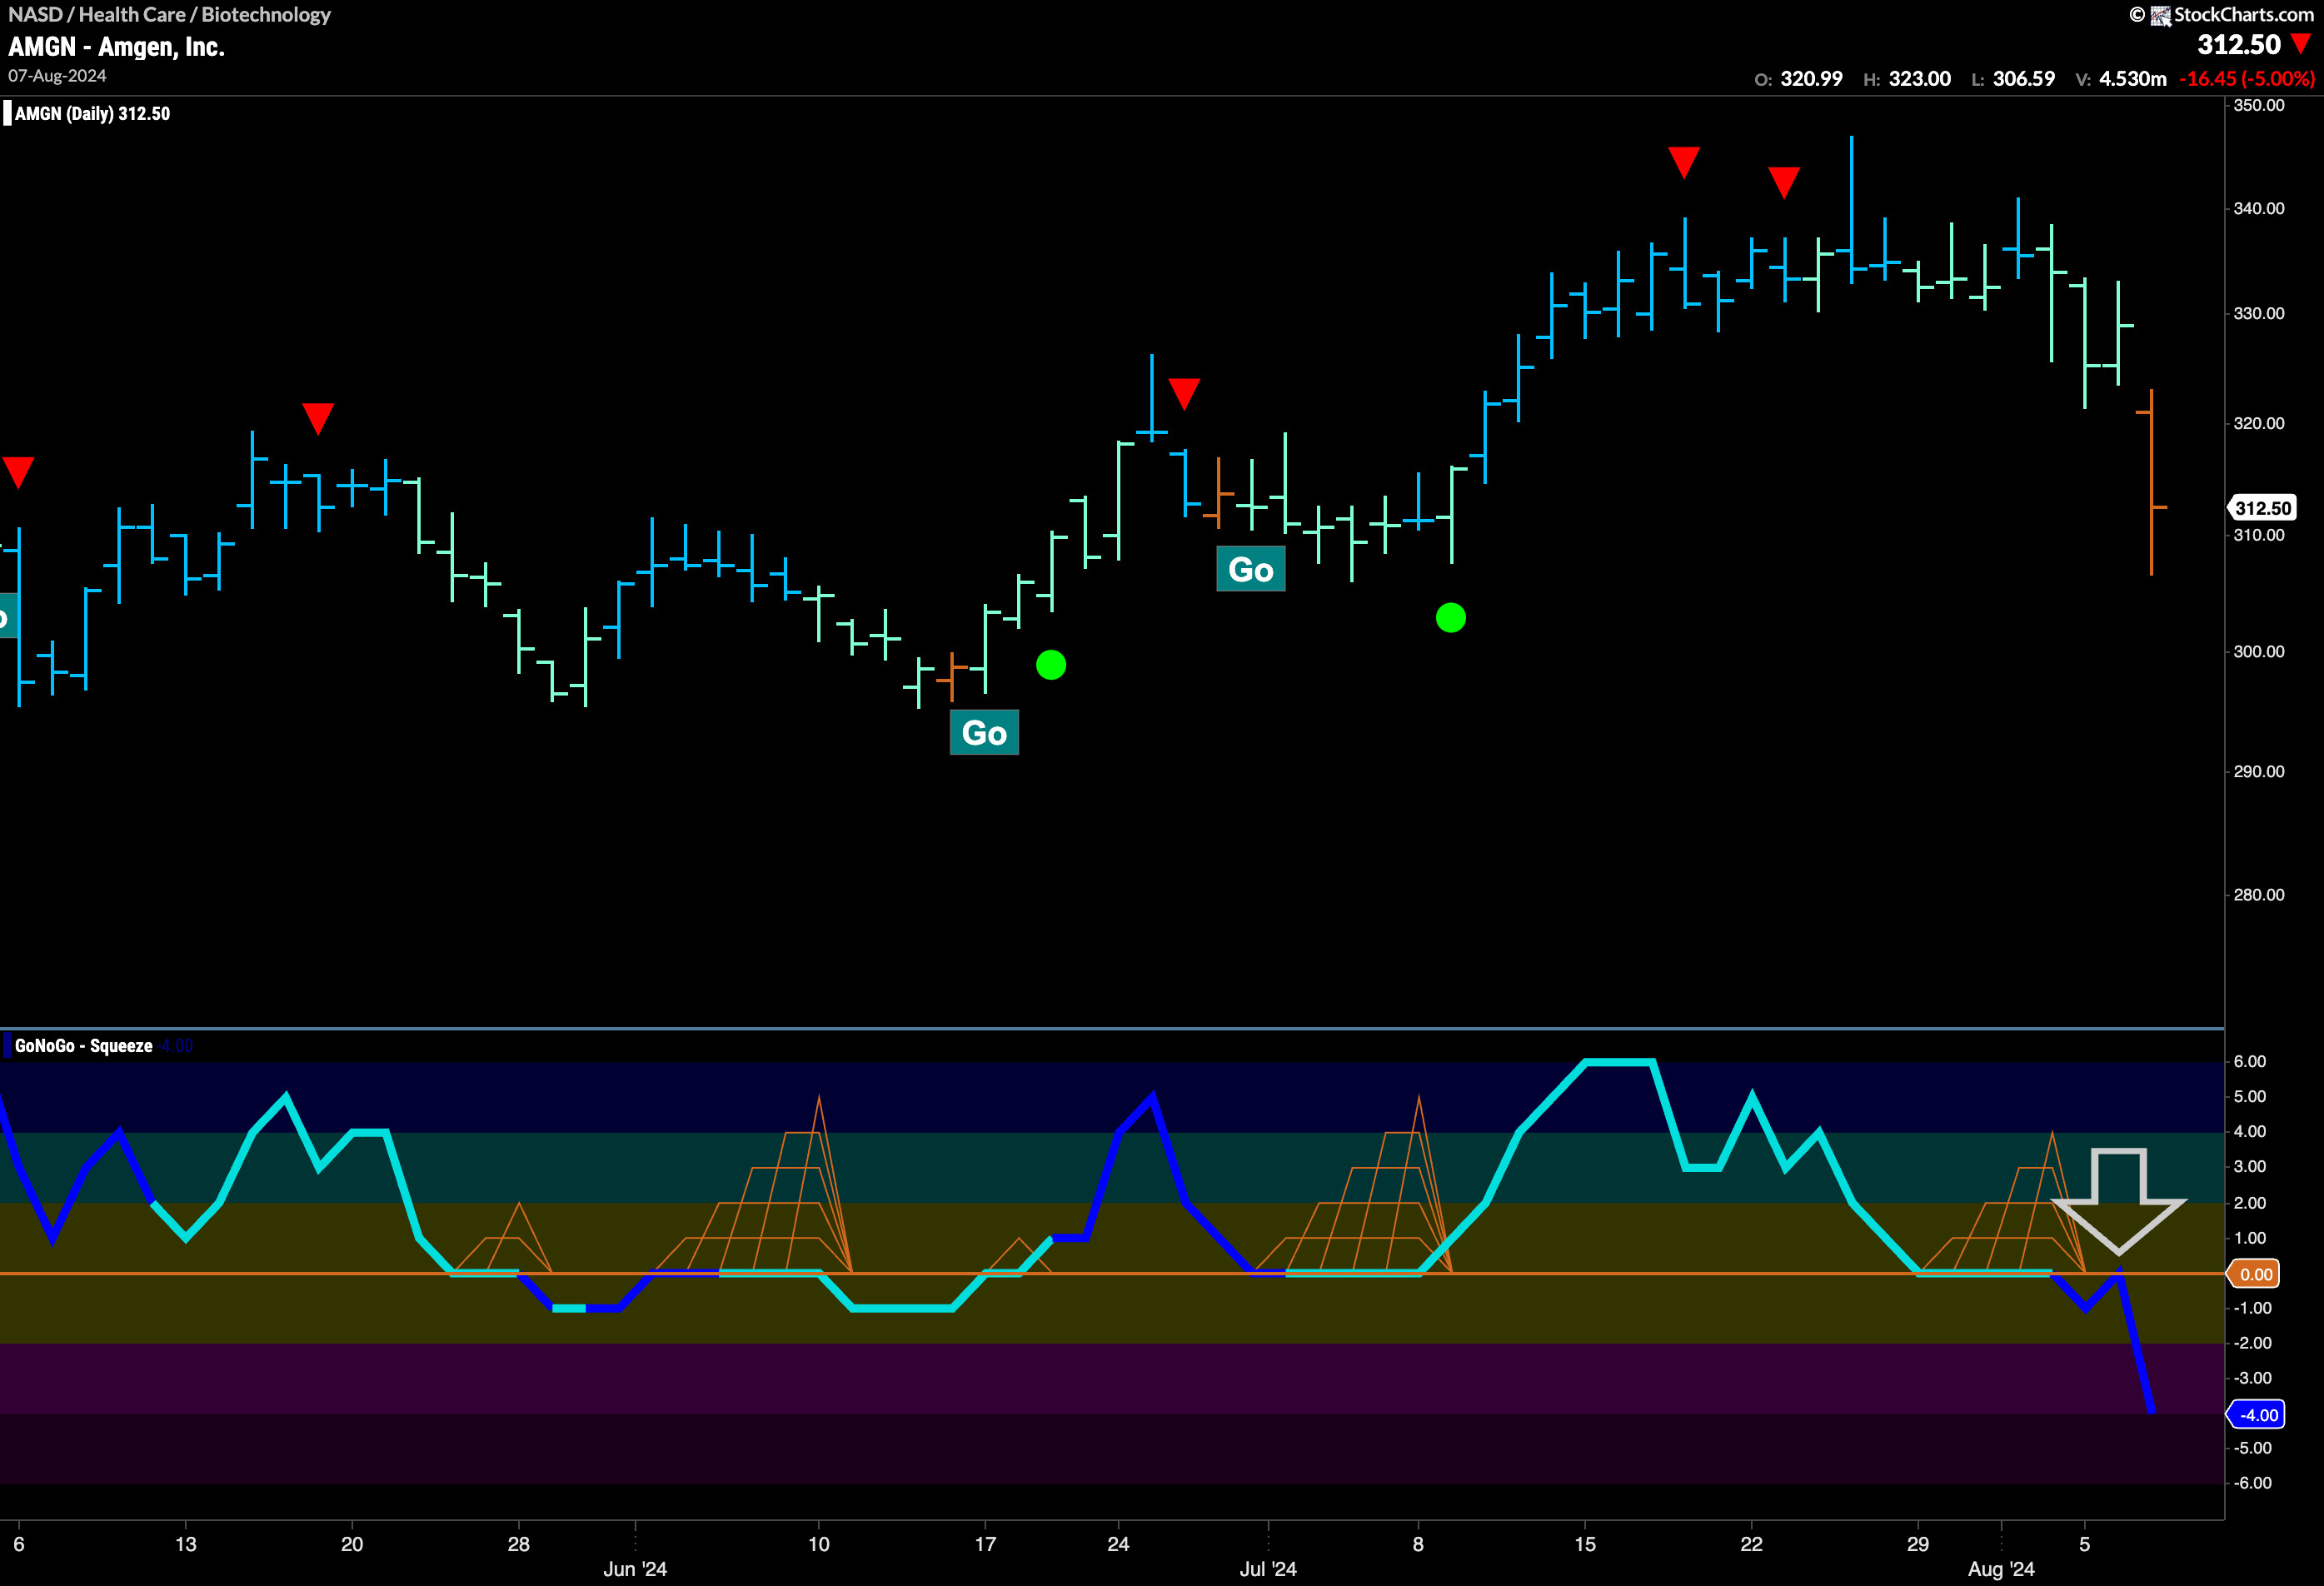Click the Jul '24 date axis label
2324x1586 pixels.
pos(1268,1569)
